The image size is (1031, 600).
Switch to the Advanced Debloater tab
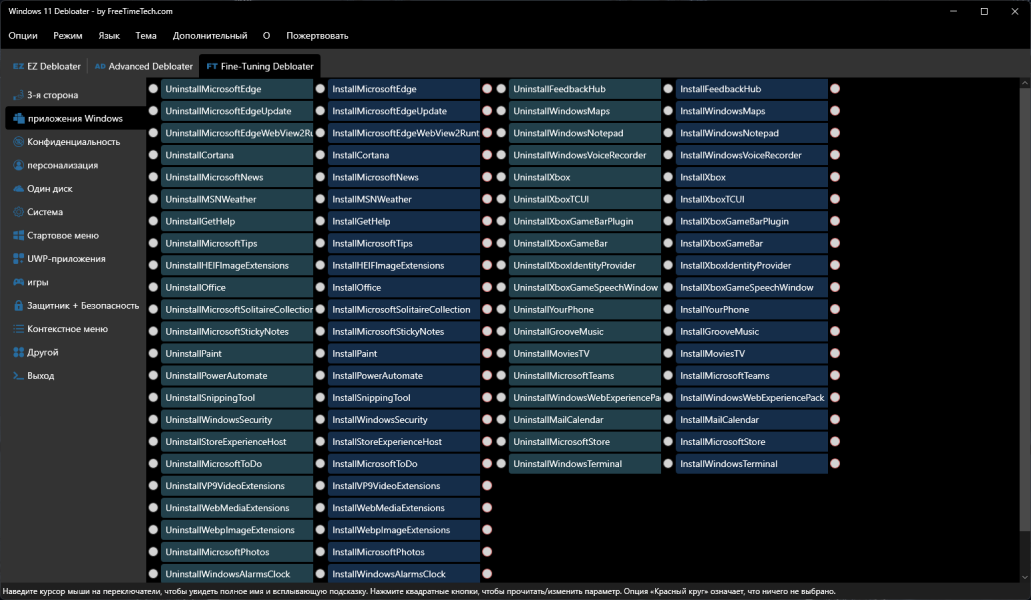pos(143,66)
